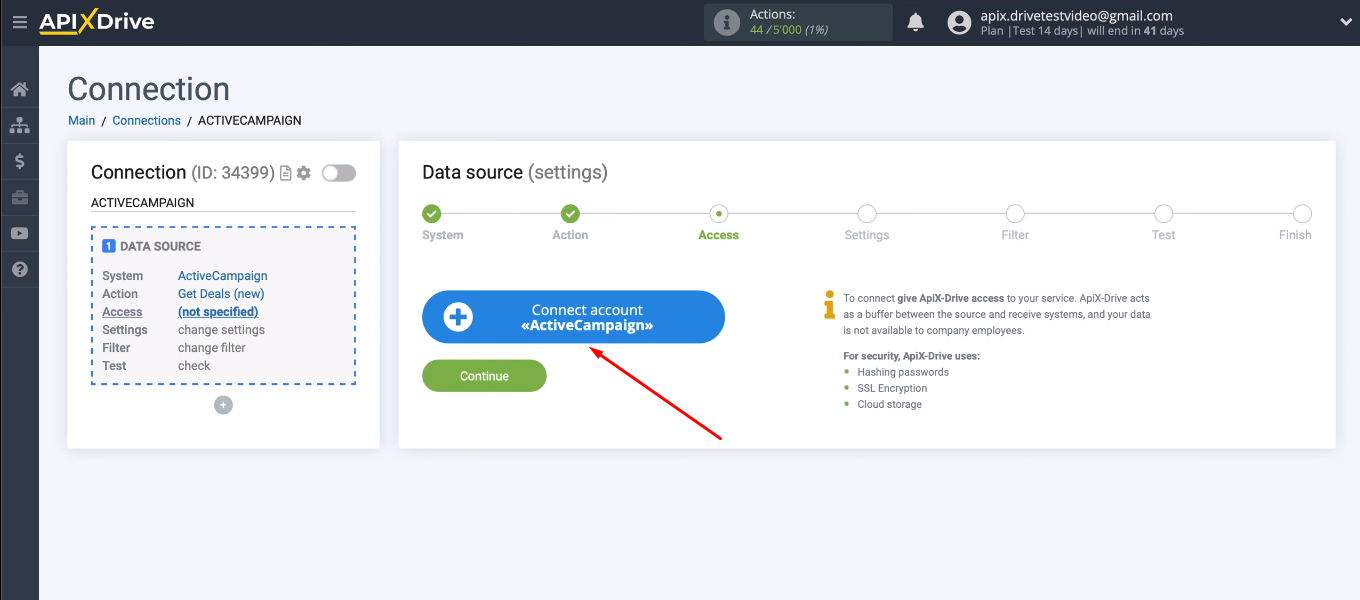Screen dimensions: 1360x600
Task: Open the "Get Deals (new)" action link
Action: pyautogui.click(x=220, y=293)
